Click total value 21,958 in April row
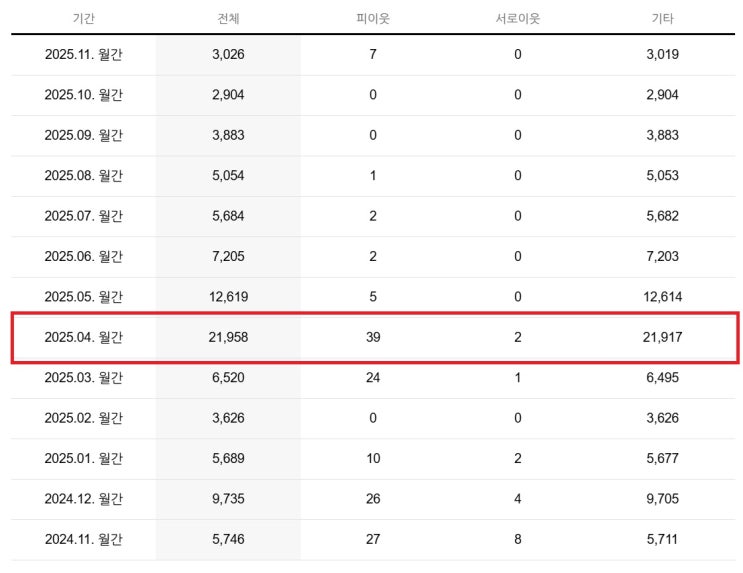The height and width of the screenshot is (573, 743). pos(228,337)
